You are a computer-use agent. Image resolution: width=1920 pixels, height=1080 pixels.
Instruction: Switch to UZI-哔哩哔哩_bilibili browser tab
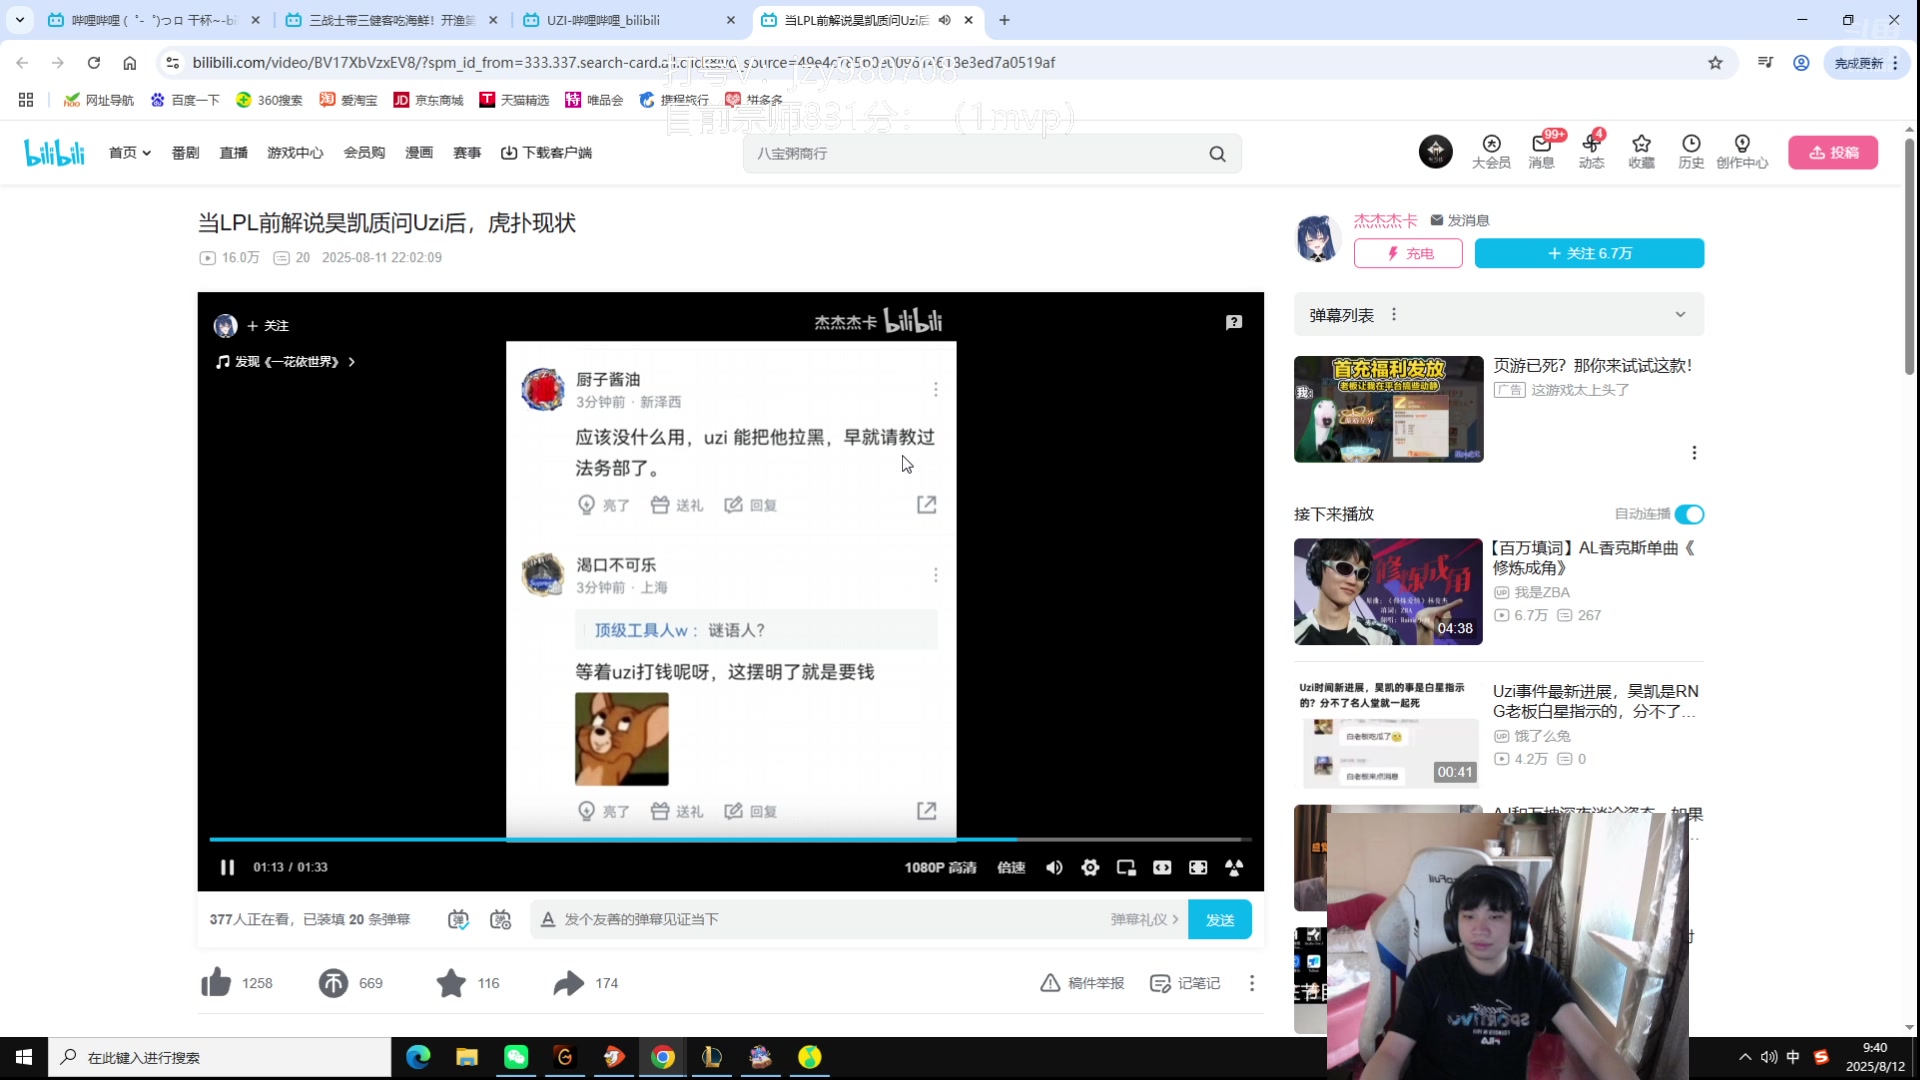[628, 20]
